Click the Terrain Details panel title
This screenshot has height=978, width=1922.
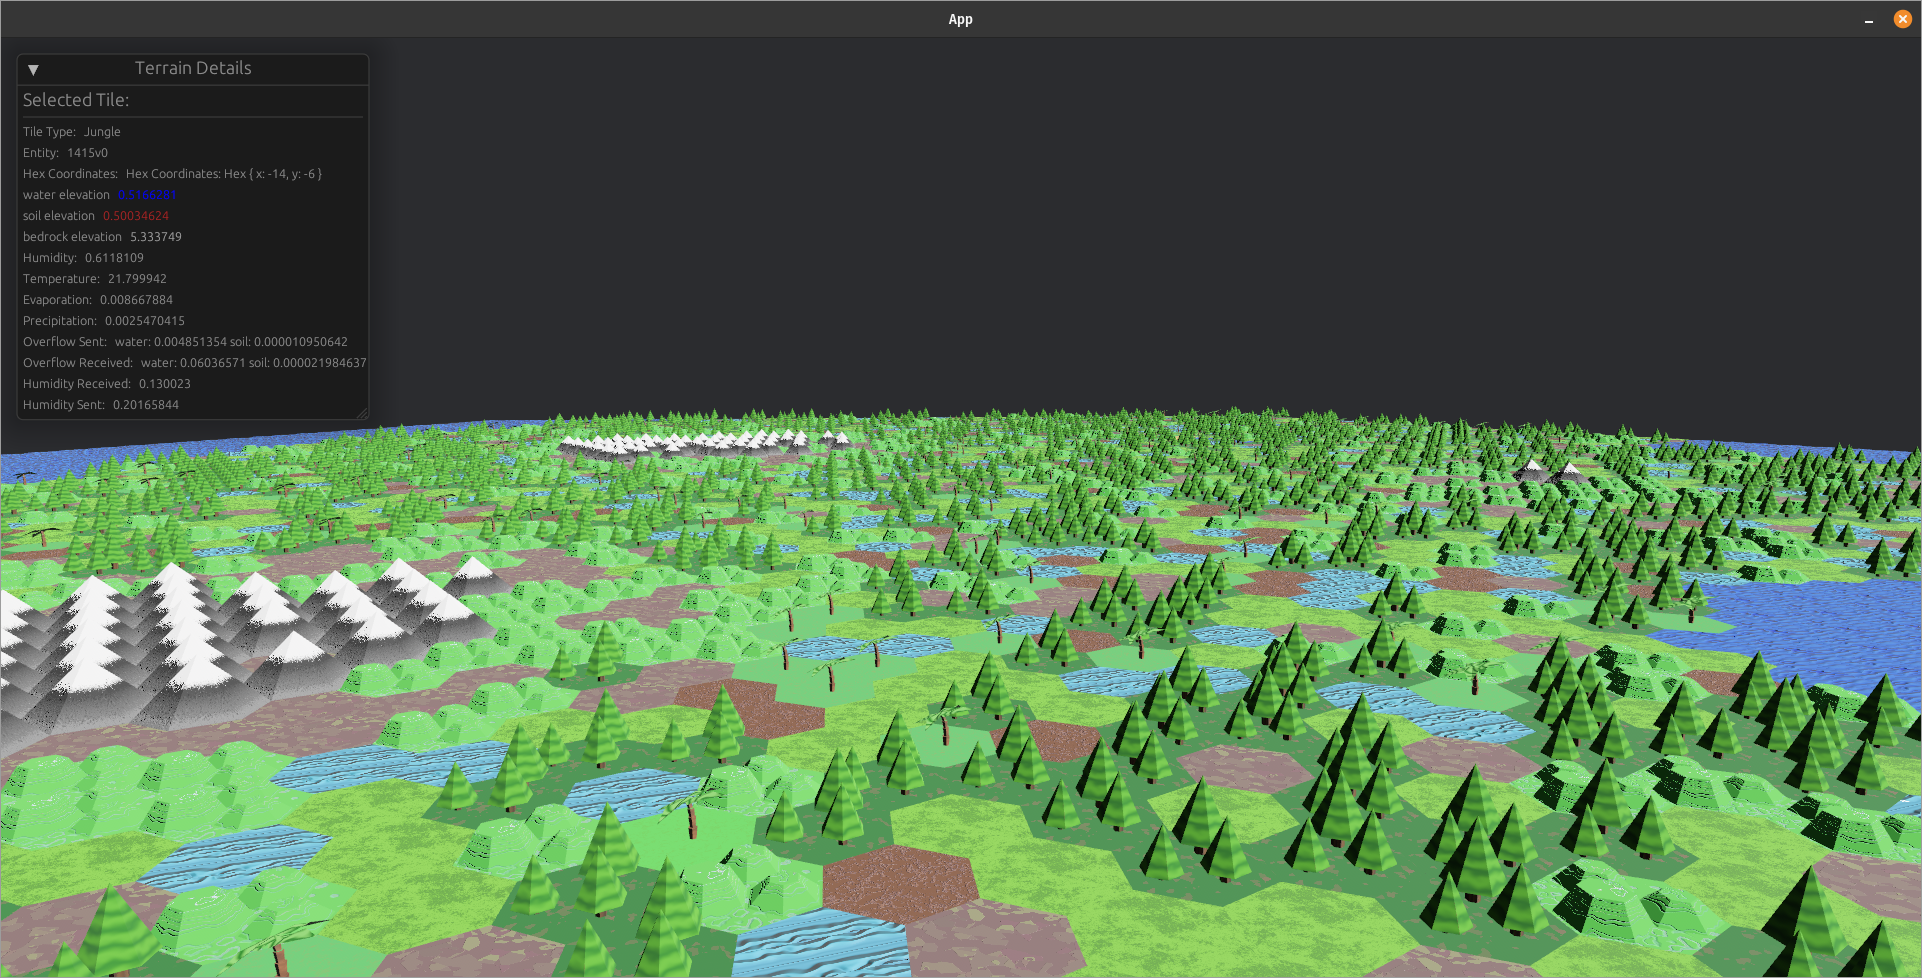[193, 68]
